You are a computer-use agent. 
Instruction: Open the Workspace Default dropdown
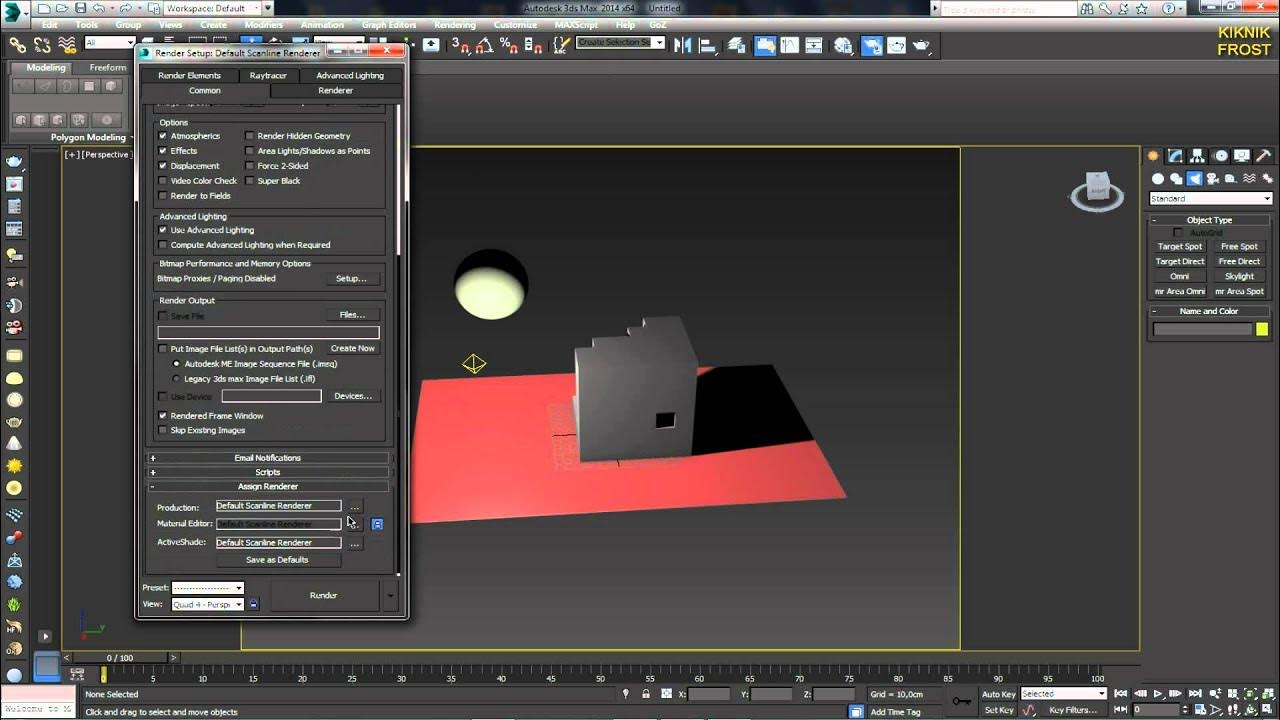point(213,8)
